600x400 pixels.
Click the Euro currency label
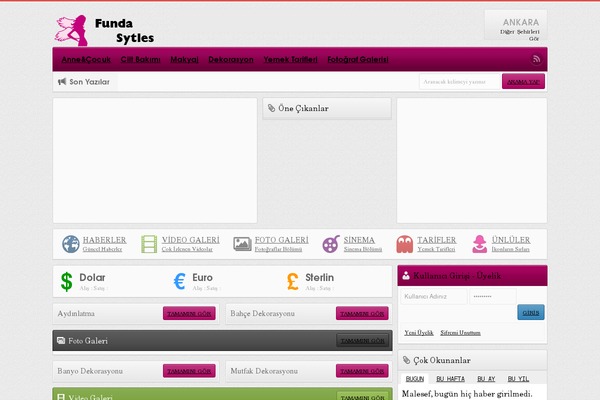coord(202,277)
